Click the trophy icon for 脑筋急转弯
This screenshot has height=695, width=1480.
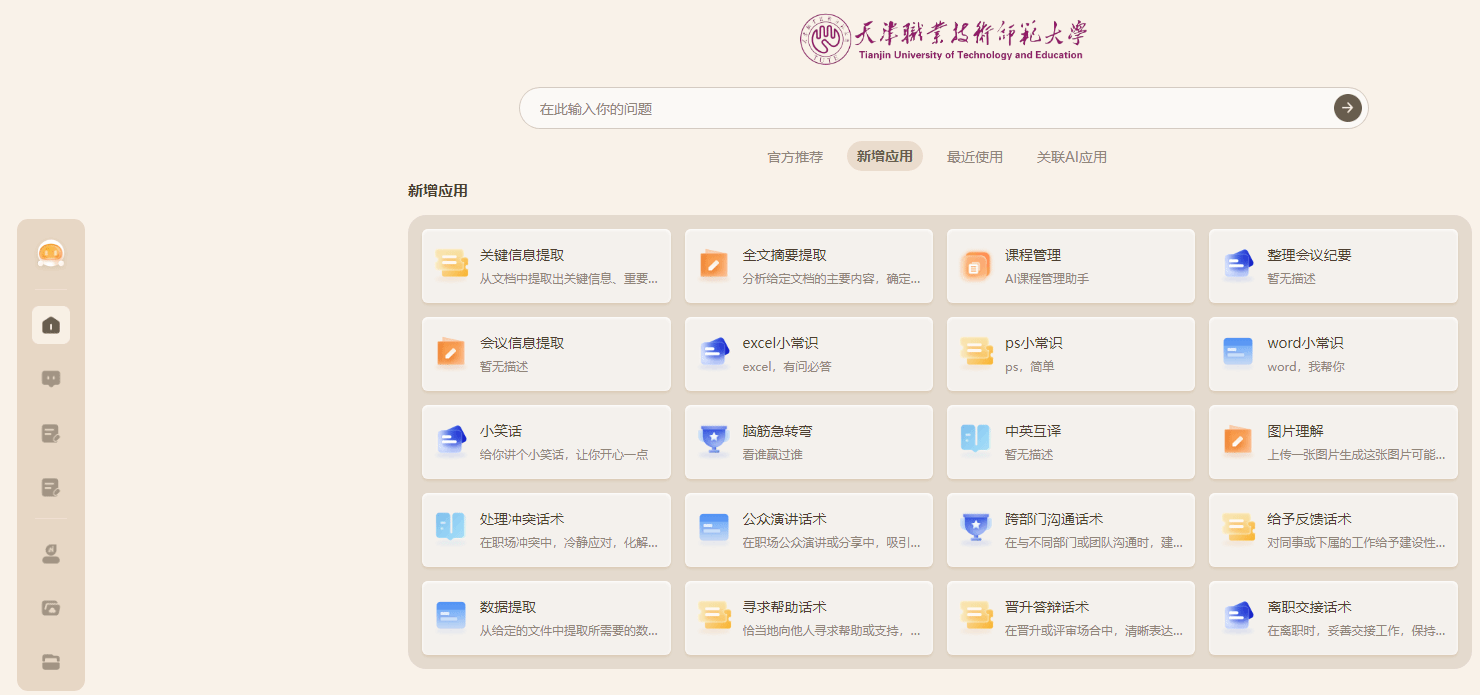coord(714,441)
